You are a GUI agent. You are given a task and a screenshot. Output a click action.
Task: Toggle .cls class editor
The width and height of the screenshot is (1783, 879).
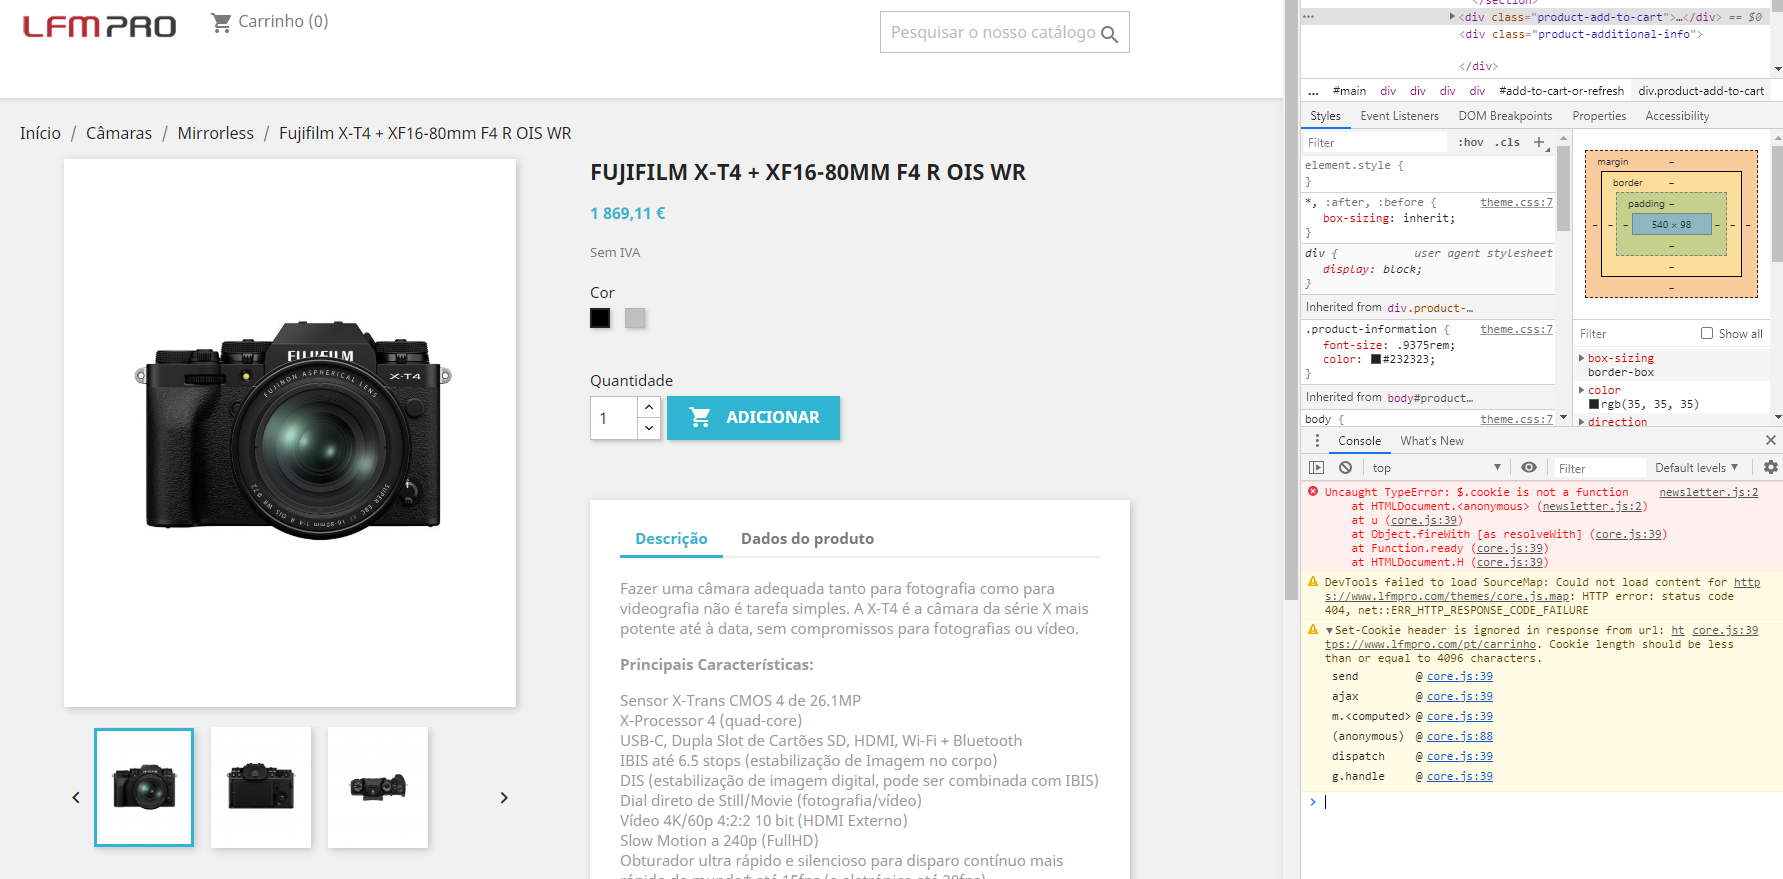tap(1507, 142)
